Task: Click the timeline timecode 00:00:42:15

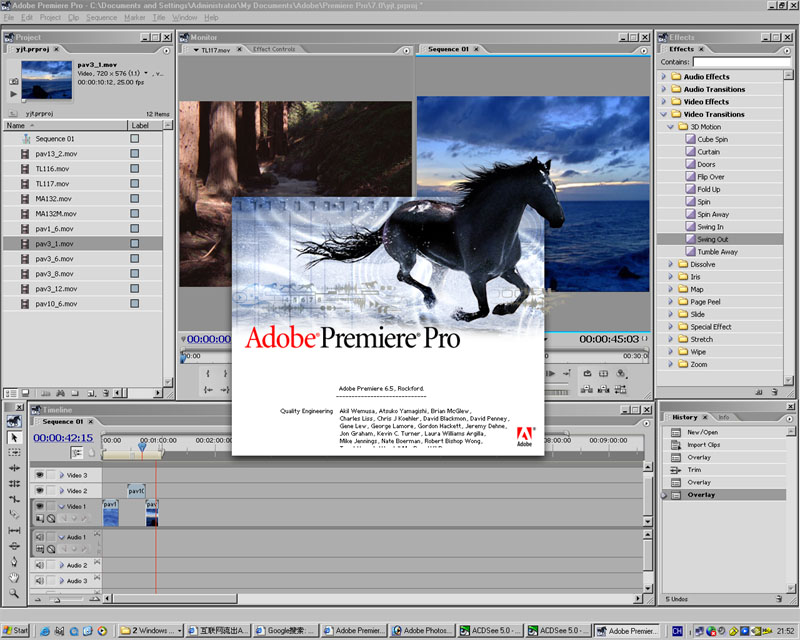Action: [63, 437]
